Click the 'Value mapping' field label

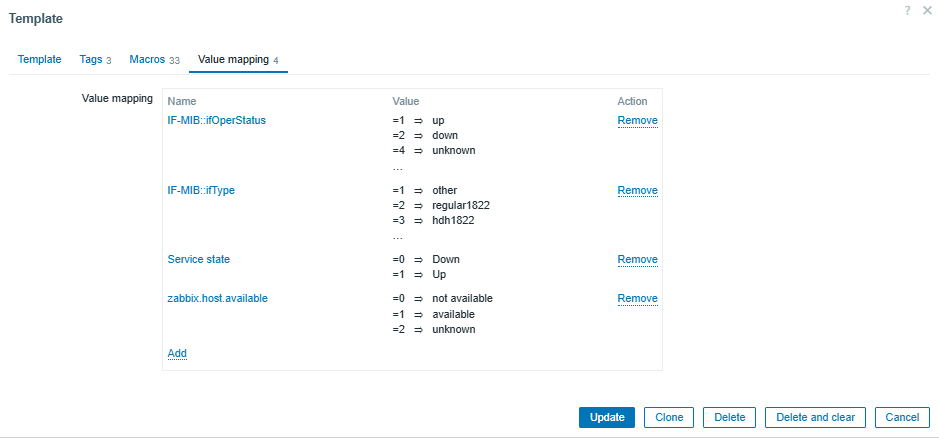click(x=117, y=98)
